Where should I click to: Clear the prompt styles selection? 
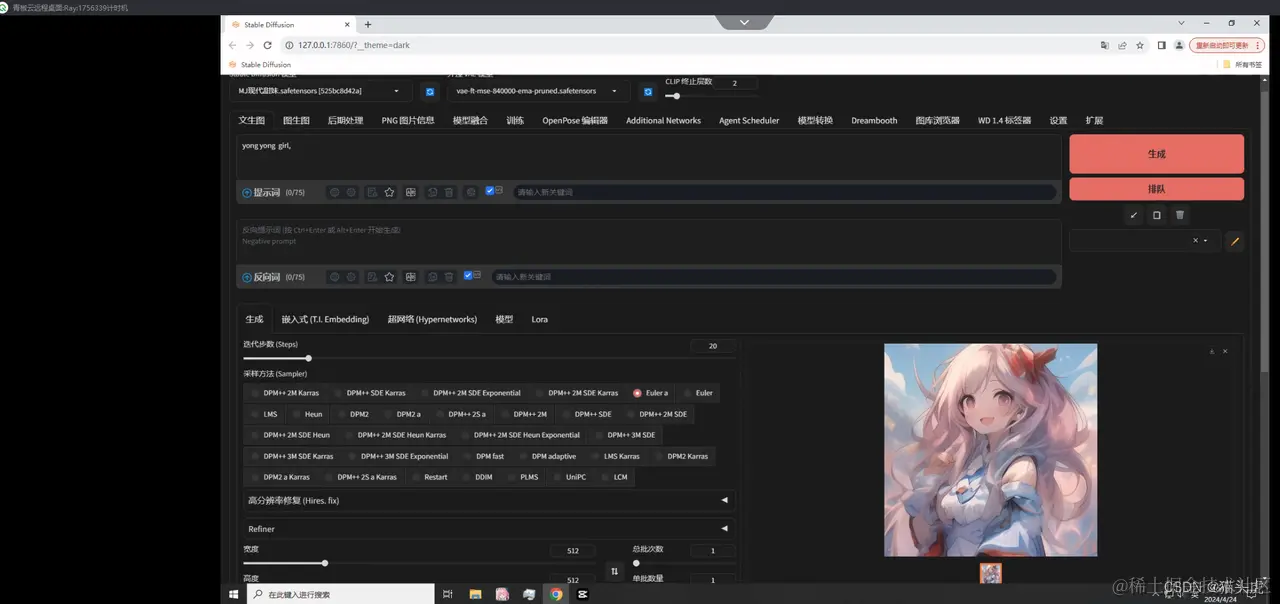click(1195, 241)
